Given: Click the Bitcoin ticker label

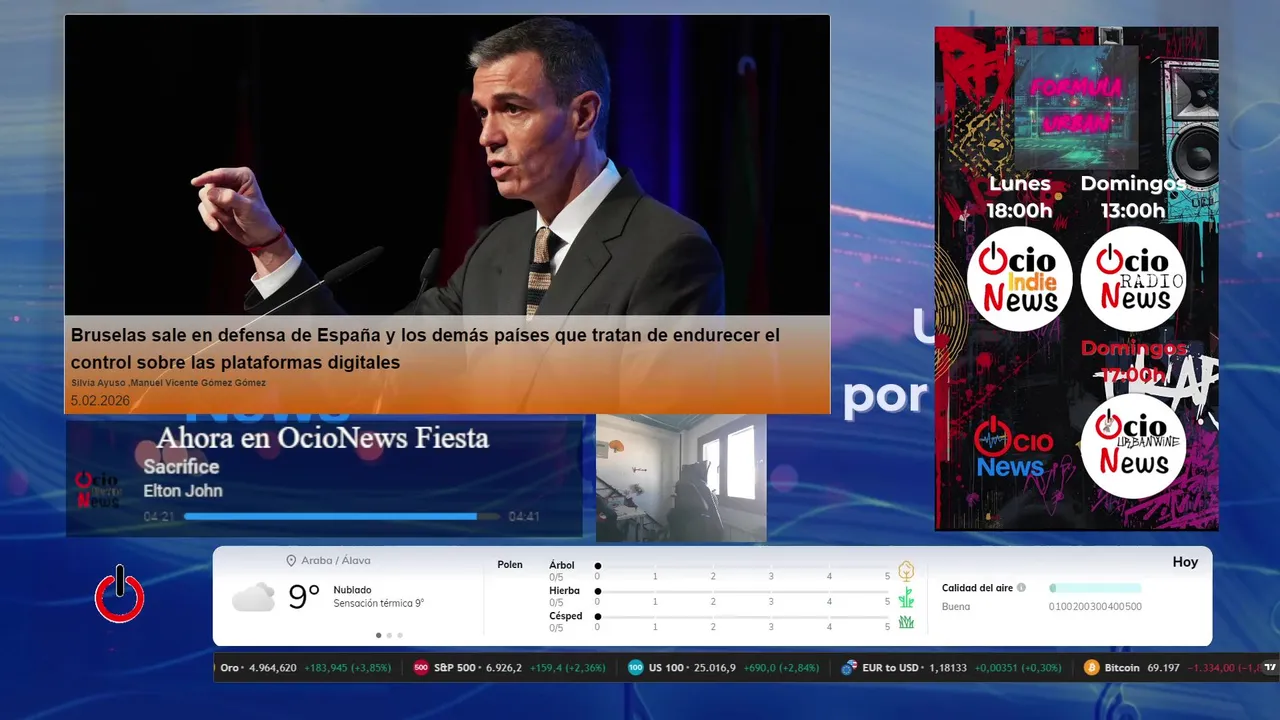Looking at the screenshot, I should click(x=1122, y=667).
